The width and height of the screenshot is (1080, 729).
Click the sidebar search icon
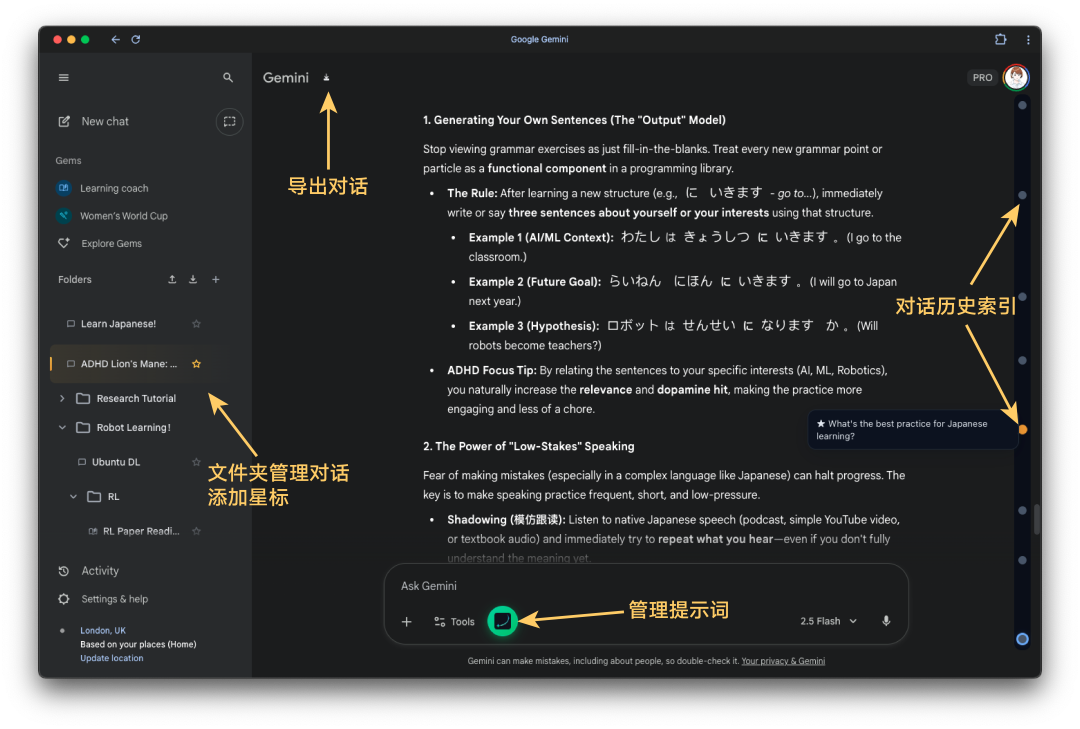click(x=228, y=78)
